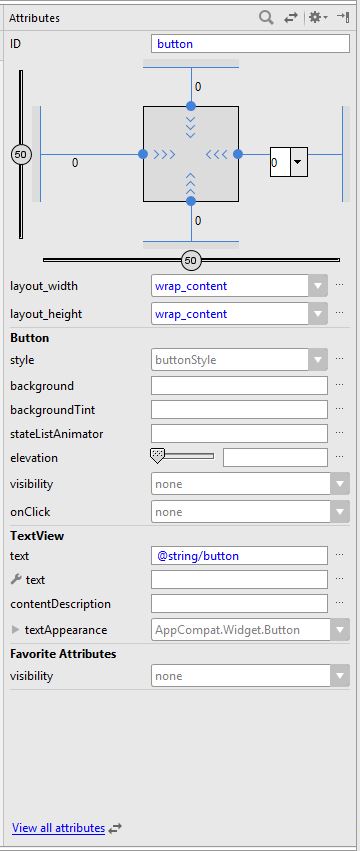
Task: Select the widget square in constraint diagram
Action: click(191, 154)
